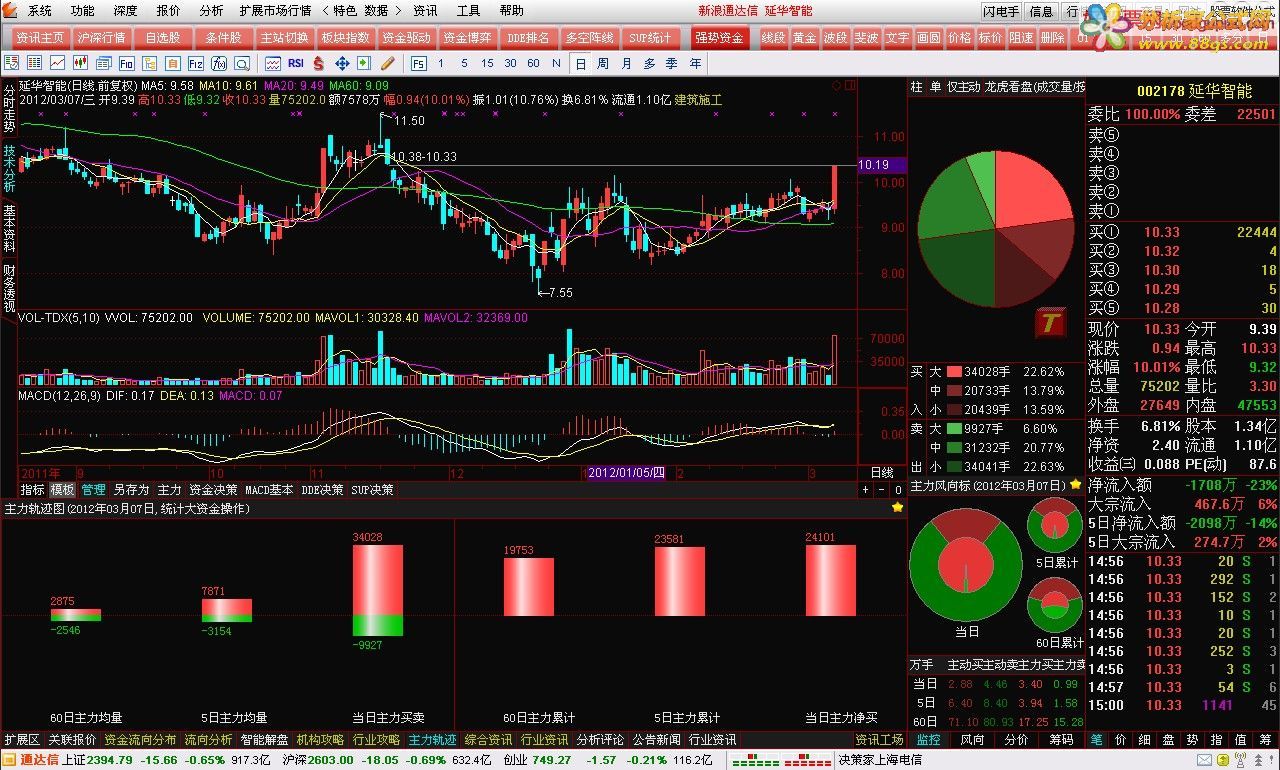The width and height of the screenshot is (1280, 770).
Task: Click the first checklist toolbar icon
Action: (11, 63)
